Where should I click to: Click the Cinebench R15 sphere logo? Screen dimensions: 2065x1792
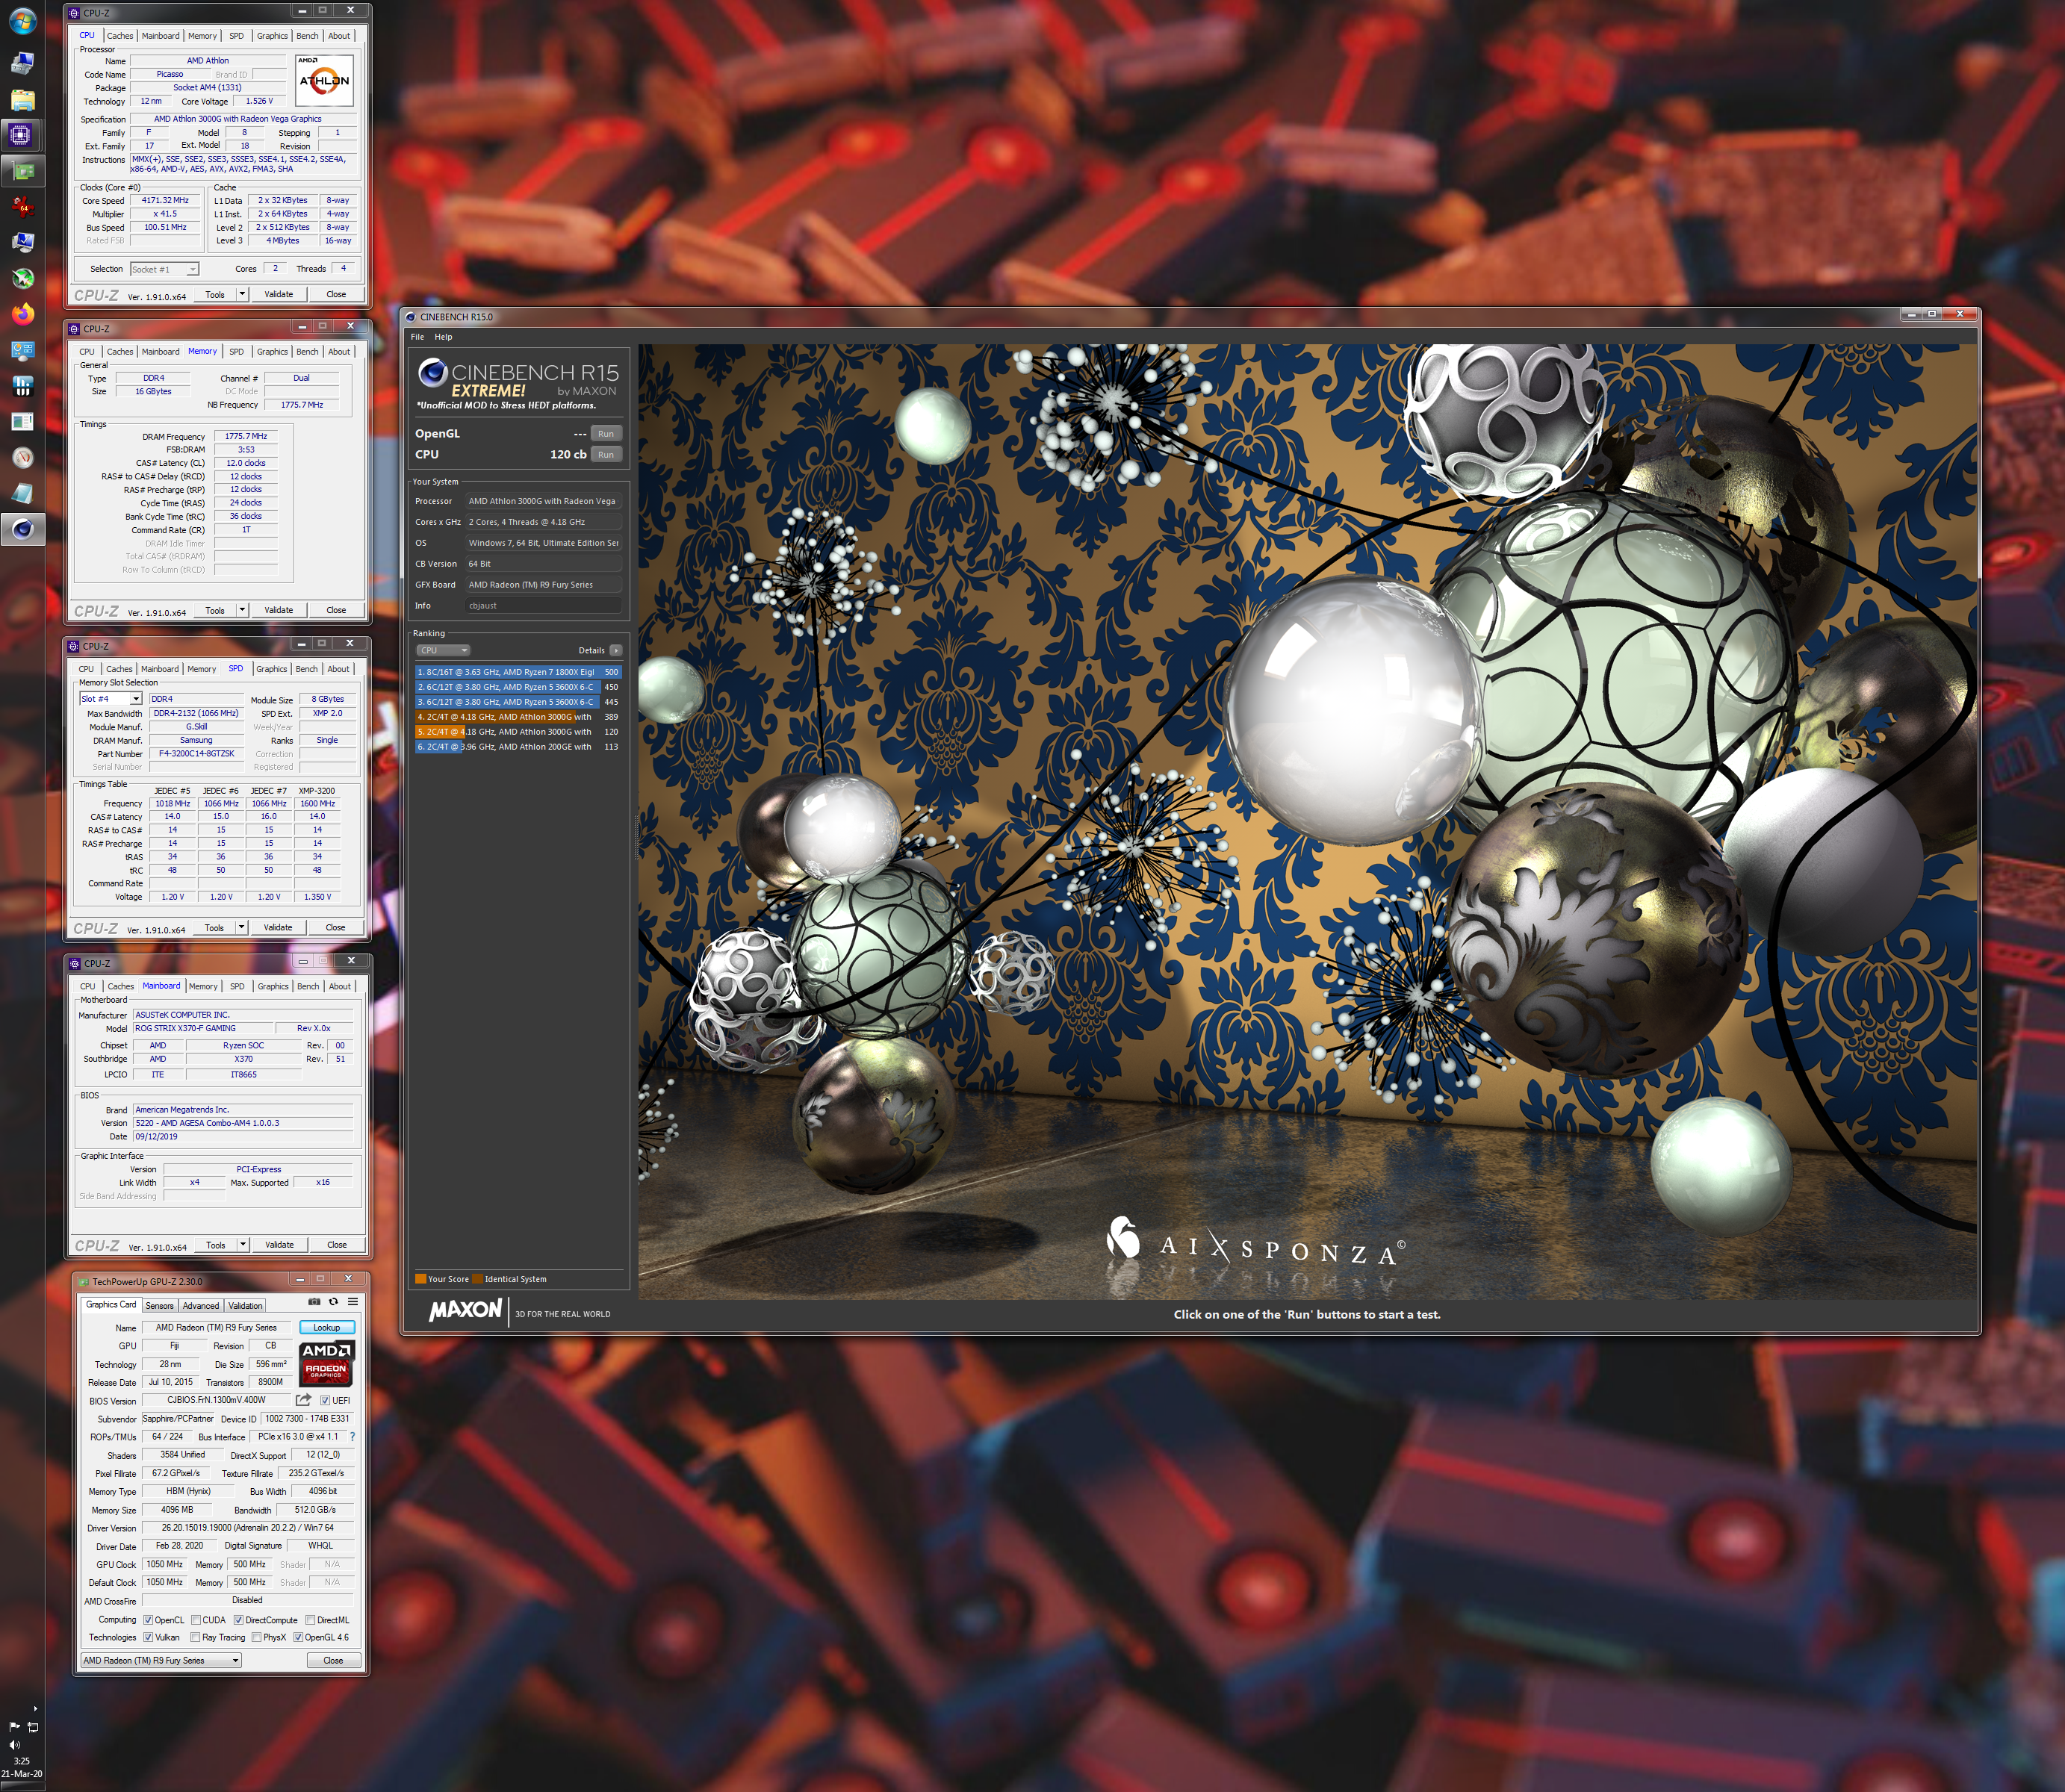[x=432, y=373]
